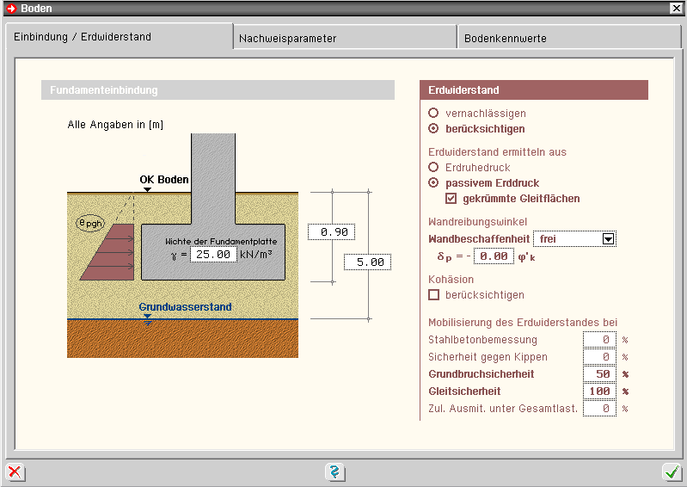Select the 'Erdruhedruck' radio option
Image resolution: width=687 pixels, height=487 pixels.
pyautogui.click(x=433, y=168)
